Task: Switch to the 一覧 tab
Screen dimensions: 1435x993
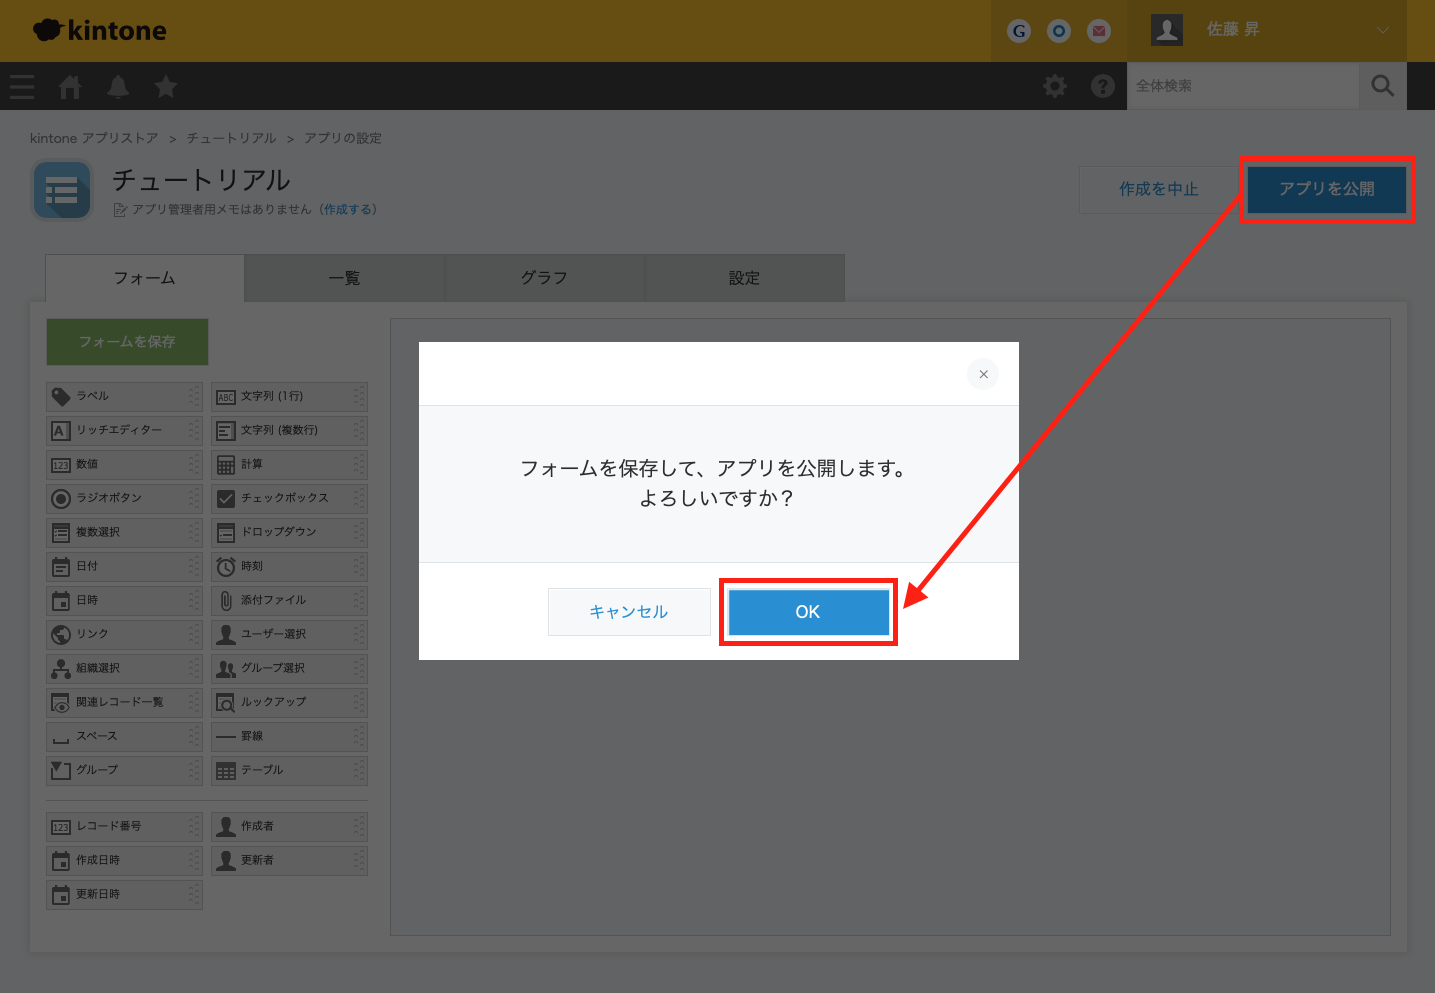Action: point(344,278)
